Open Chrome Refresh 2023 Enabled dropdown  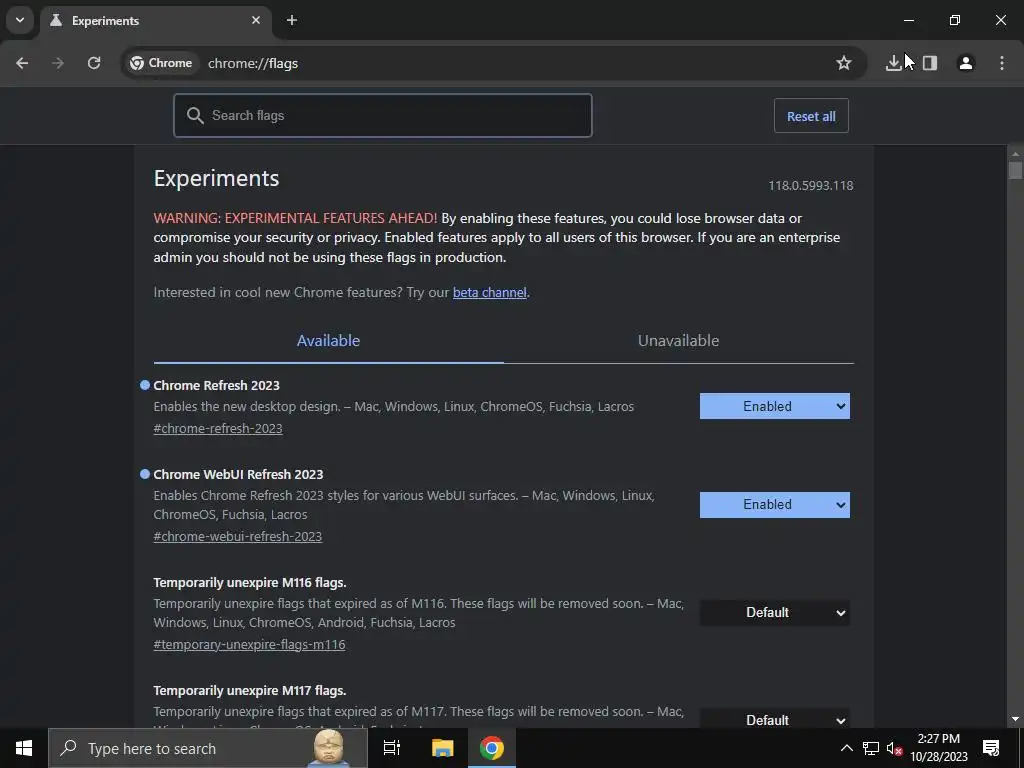pos(775,406)
